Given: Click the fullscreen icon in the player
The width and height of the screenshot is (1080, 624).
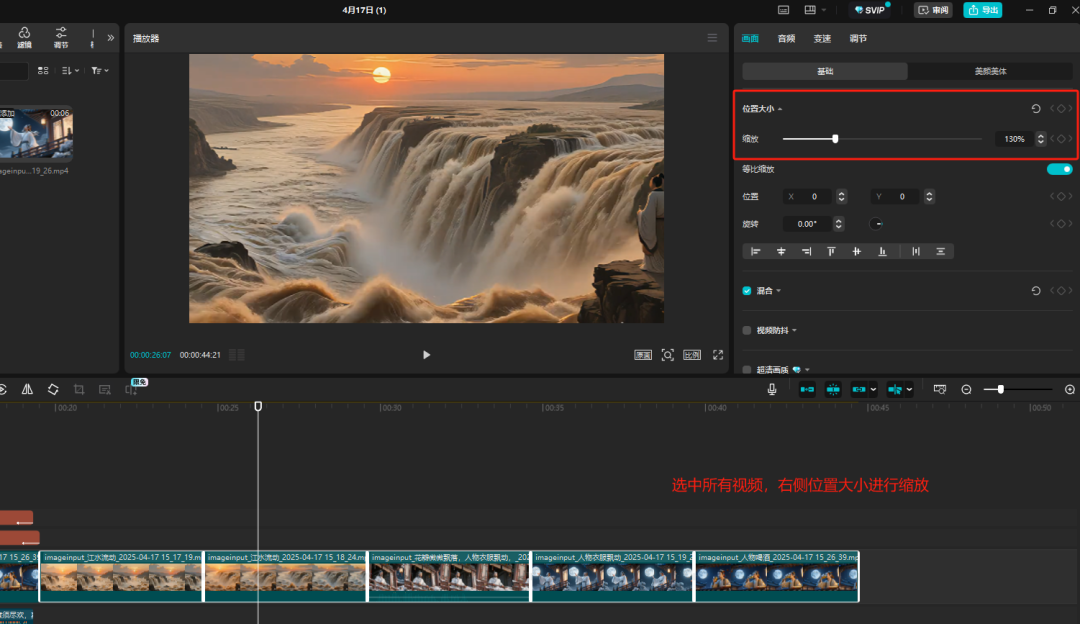Looking at the screenshot, I should (718, 355).
